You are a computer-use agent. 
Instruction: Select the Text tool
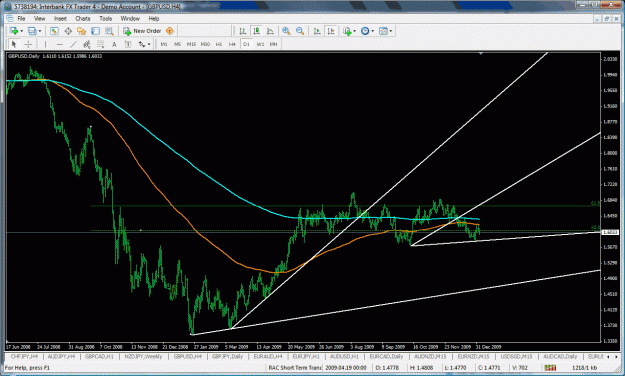tap(114, 44)
